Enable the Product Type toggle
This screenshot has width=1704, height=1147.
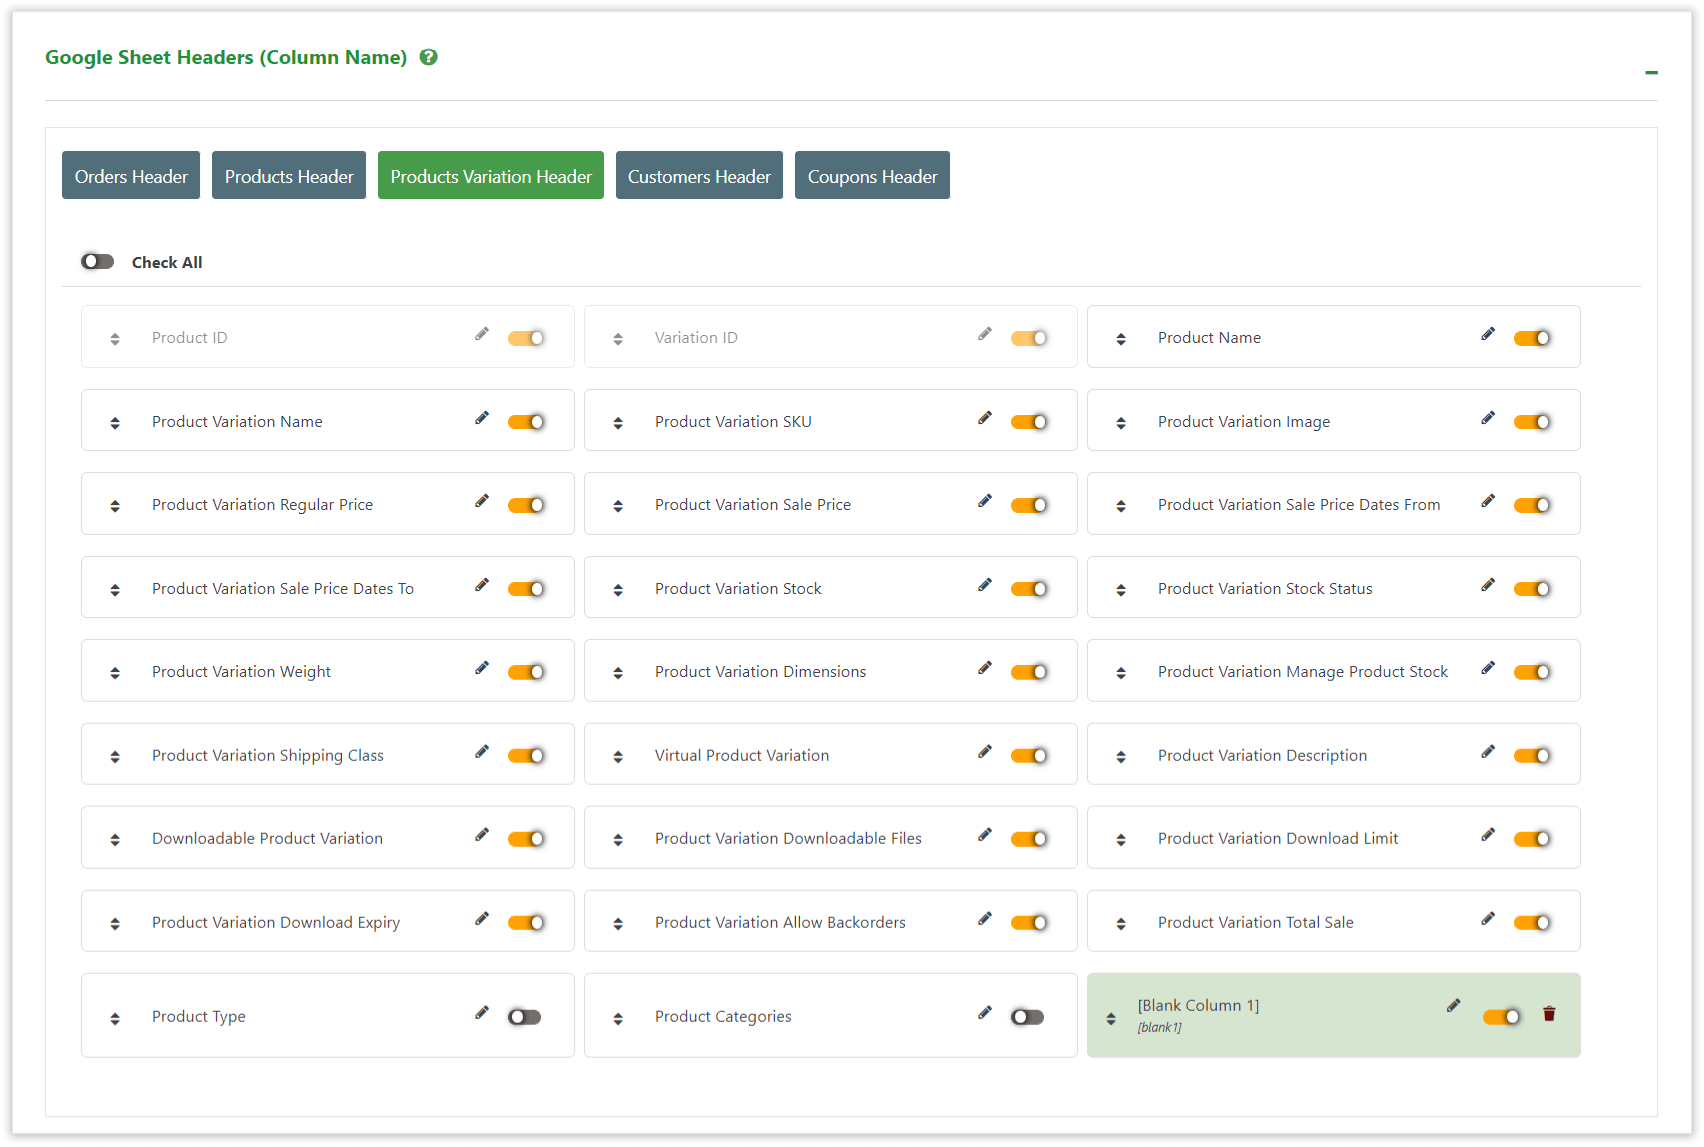(x=524, y=1016)
